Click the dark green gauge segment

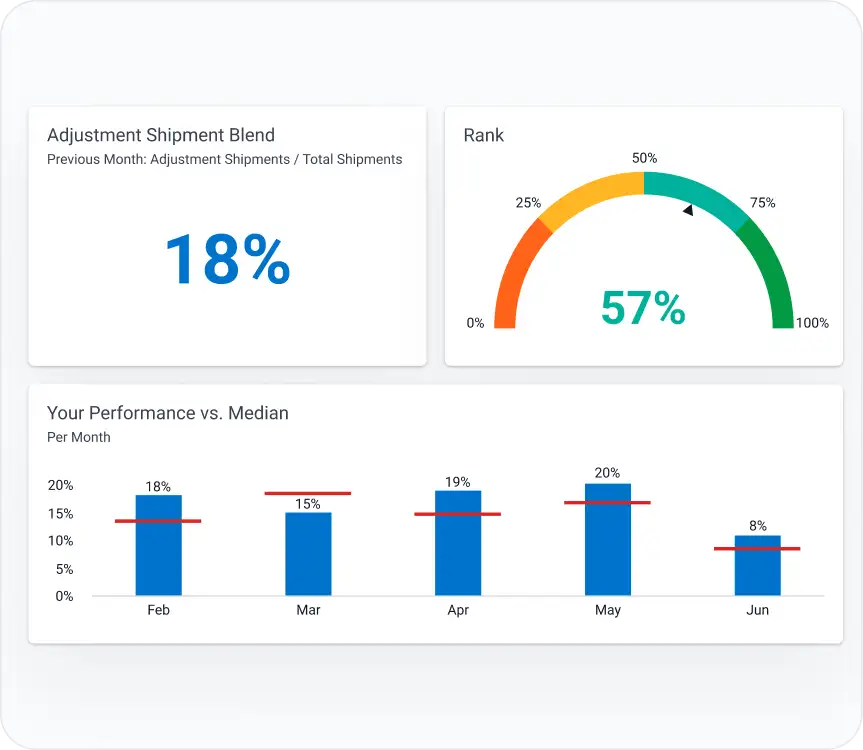(773, 270)
